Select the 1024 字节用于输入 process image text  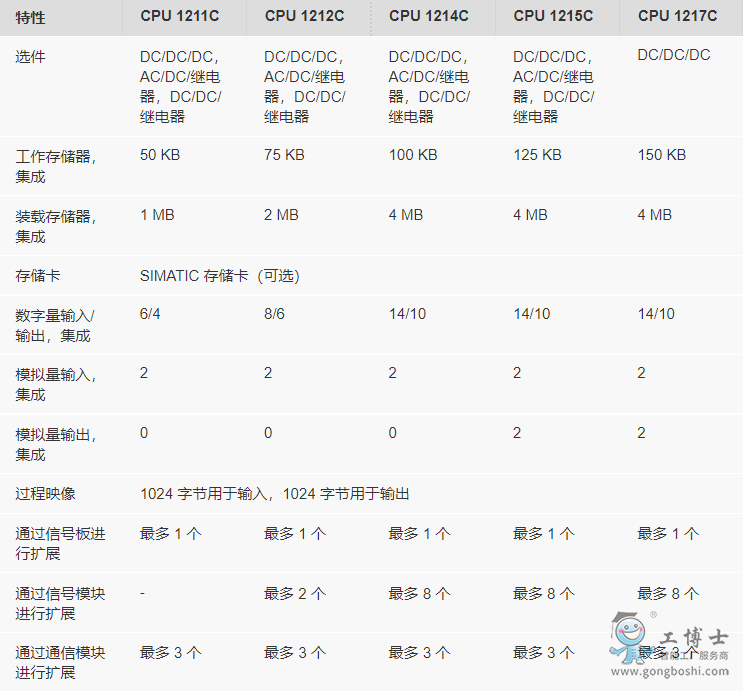(206, 493)
